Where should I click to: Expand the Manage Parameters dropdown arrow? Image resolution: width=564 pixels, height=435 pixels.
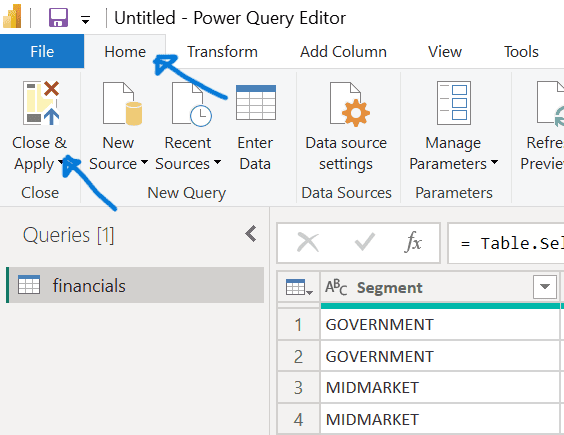pyautogui.click(x=495, y=162)
